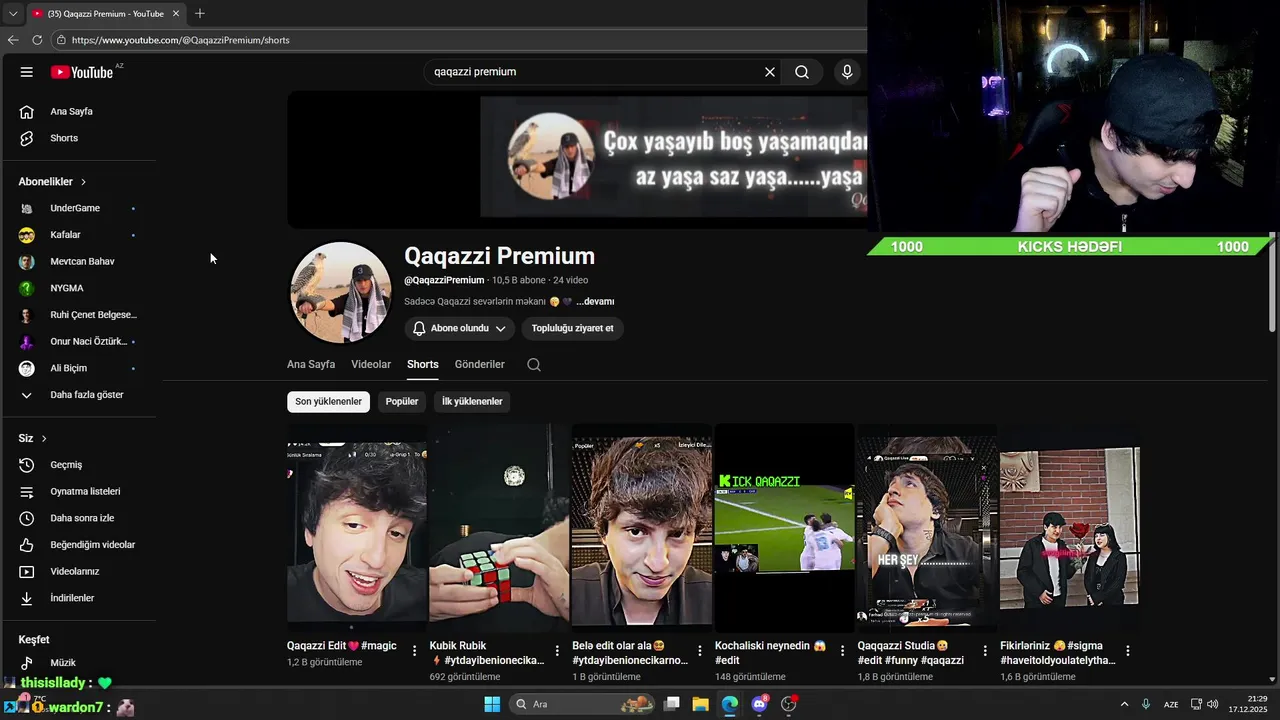Open the Kubik Rubik short thumbnail
The width and height of the screenshot is (1280, 720).
click(499, 528)
